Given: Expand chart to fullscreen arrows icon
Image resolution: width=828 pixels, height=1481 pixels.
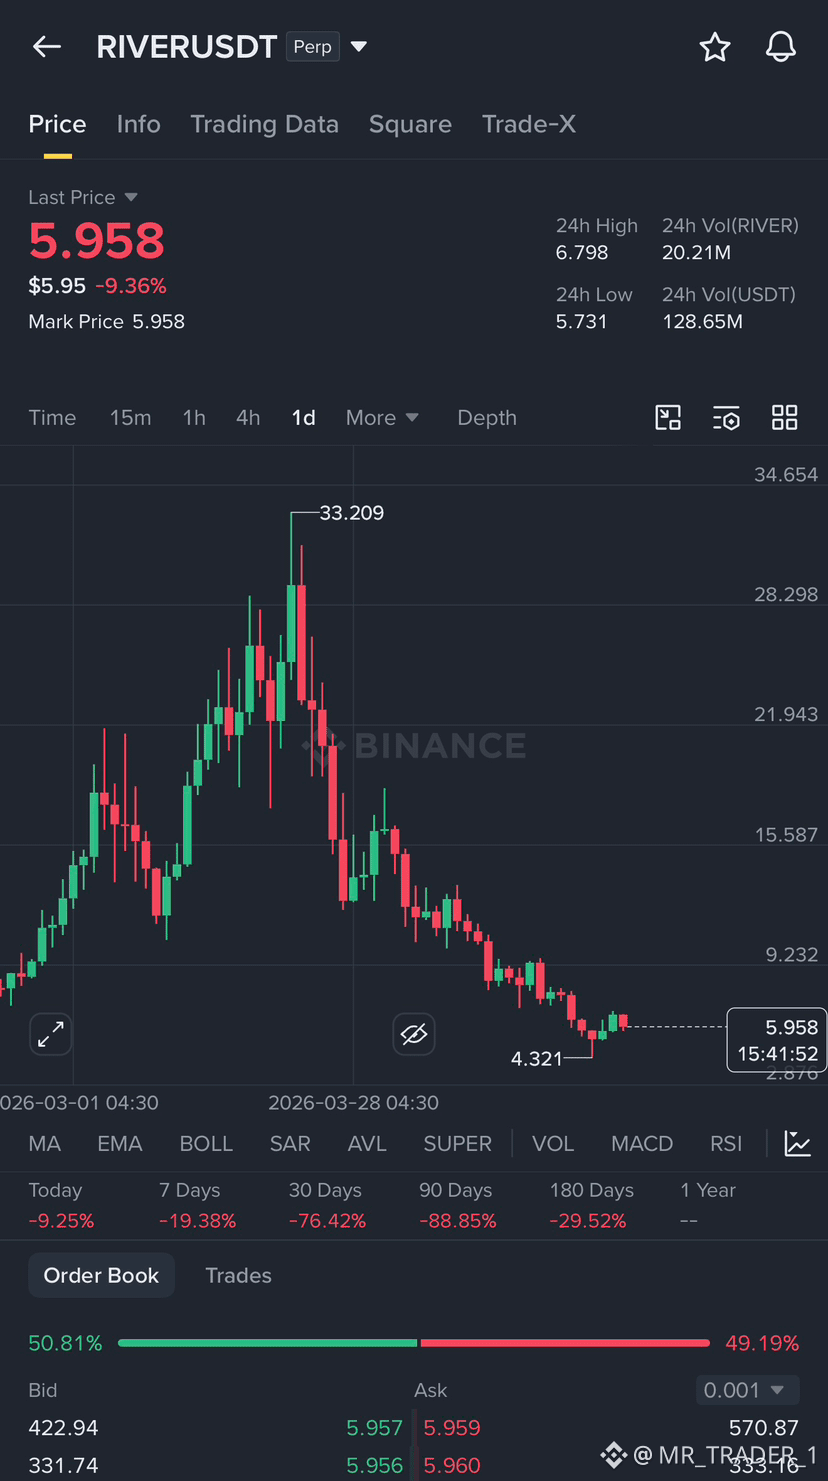Looking at the screenshot, I should (x=50, y=1034).
